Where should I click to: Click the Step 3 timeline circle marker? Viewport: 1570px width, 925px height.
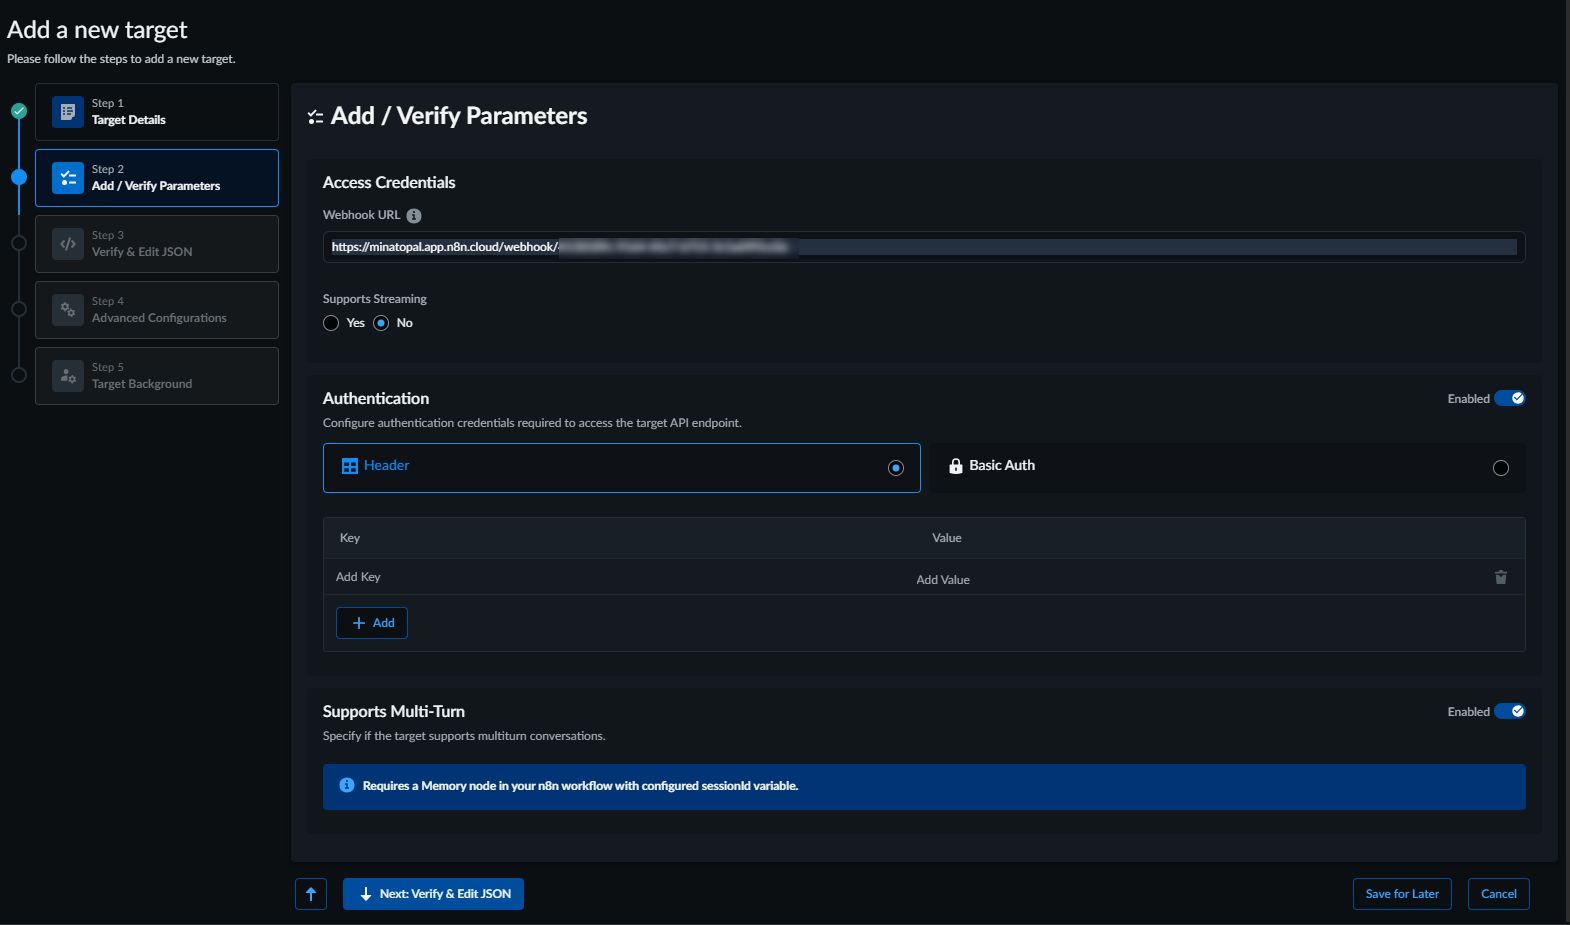[19, 243]
